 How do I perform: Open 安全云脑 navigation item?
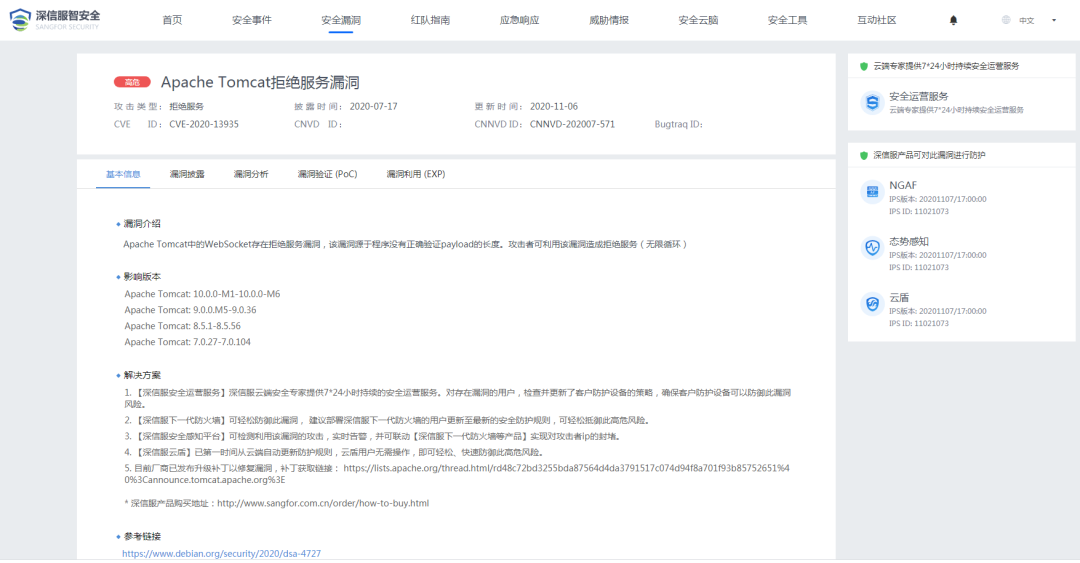[x=698, y=20]
